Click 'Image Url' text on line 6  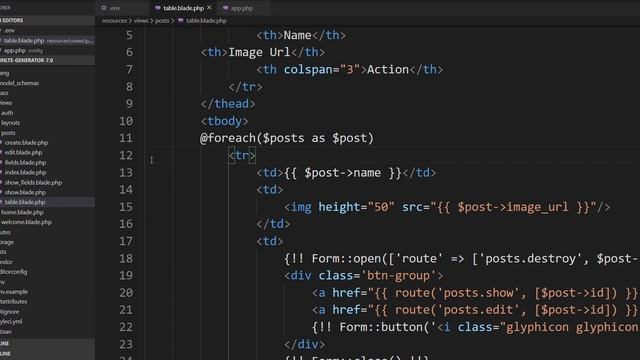tap(259, 52)
